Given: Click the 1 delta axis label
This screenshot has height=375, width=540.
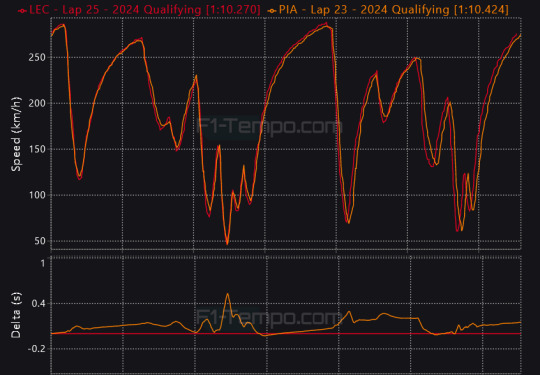Looking at the screenshot, I should point(43,263).
